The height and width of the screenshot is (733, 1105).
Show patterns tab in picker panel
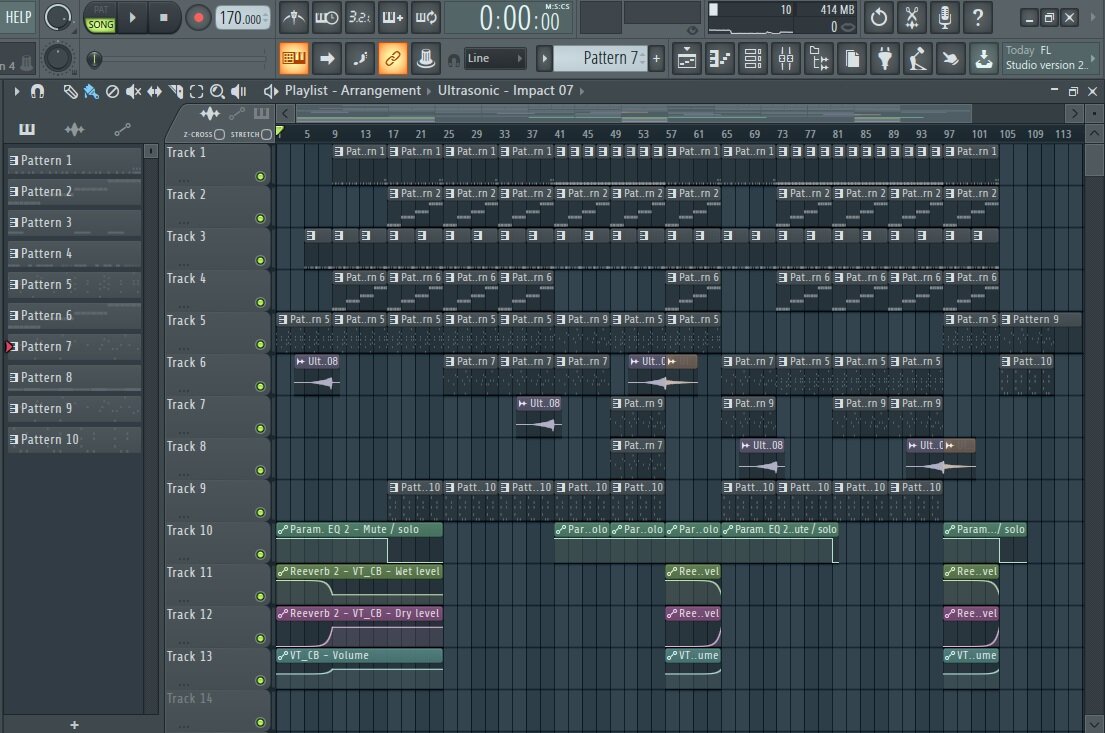click(x=27, y=129)
